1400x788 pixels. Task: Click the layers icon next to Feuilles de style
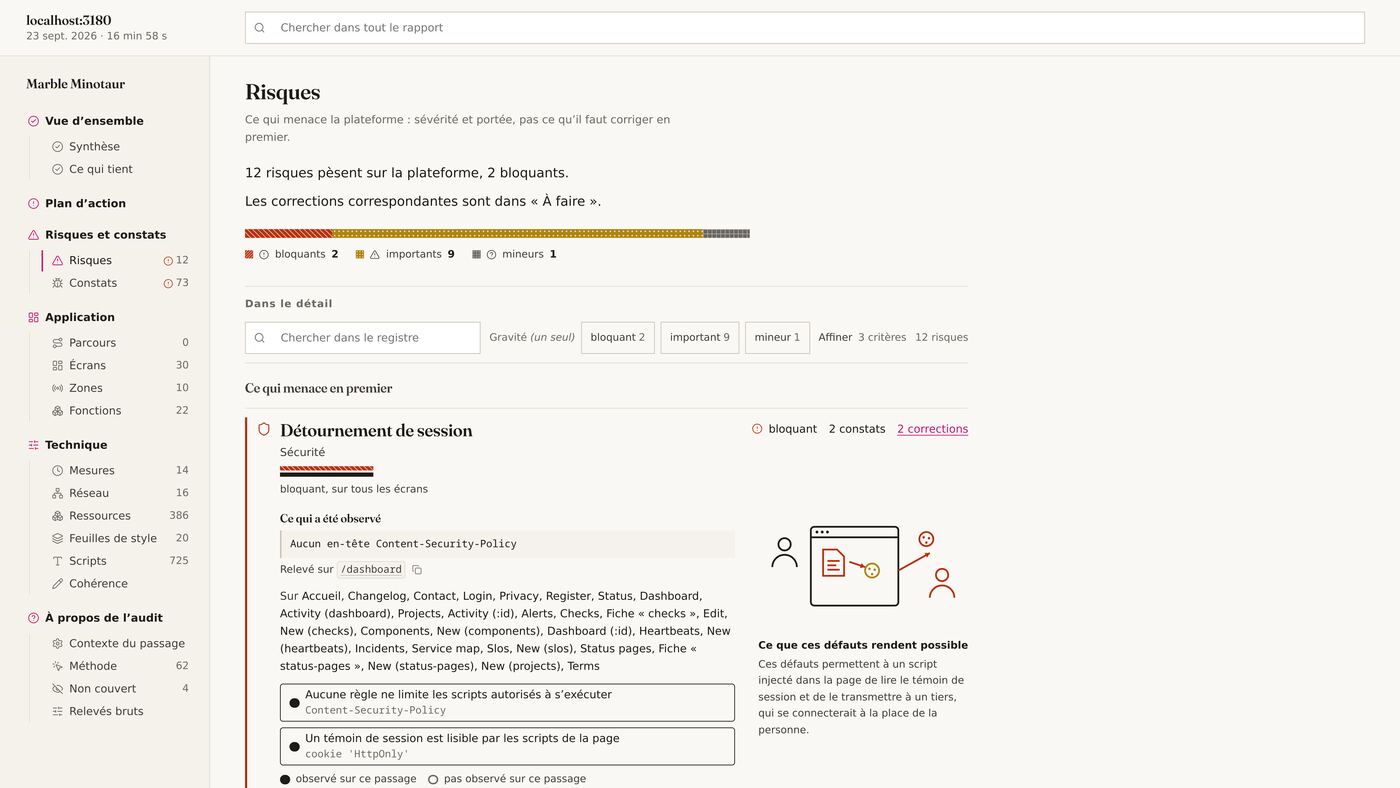coord(57,538)
